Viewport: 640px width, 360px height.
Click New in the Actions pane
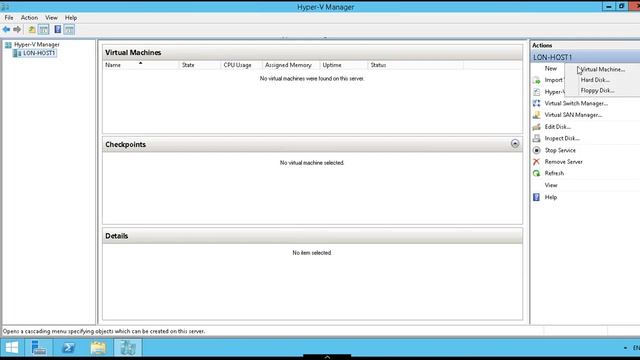[551, 69]
